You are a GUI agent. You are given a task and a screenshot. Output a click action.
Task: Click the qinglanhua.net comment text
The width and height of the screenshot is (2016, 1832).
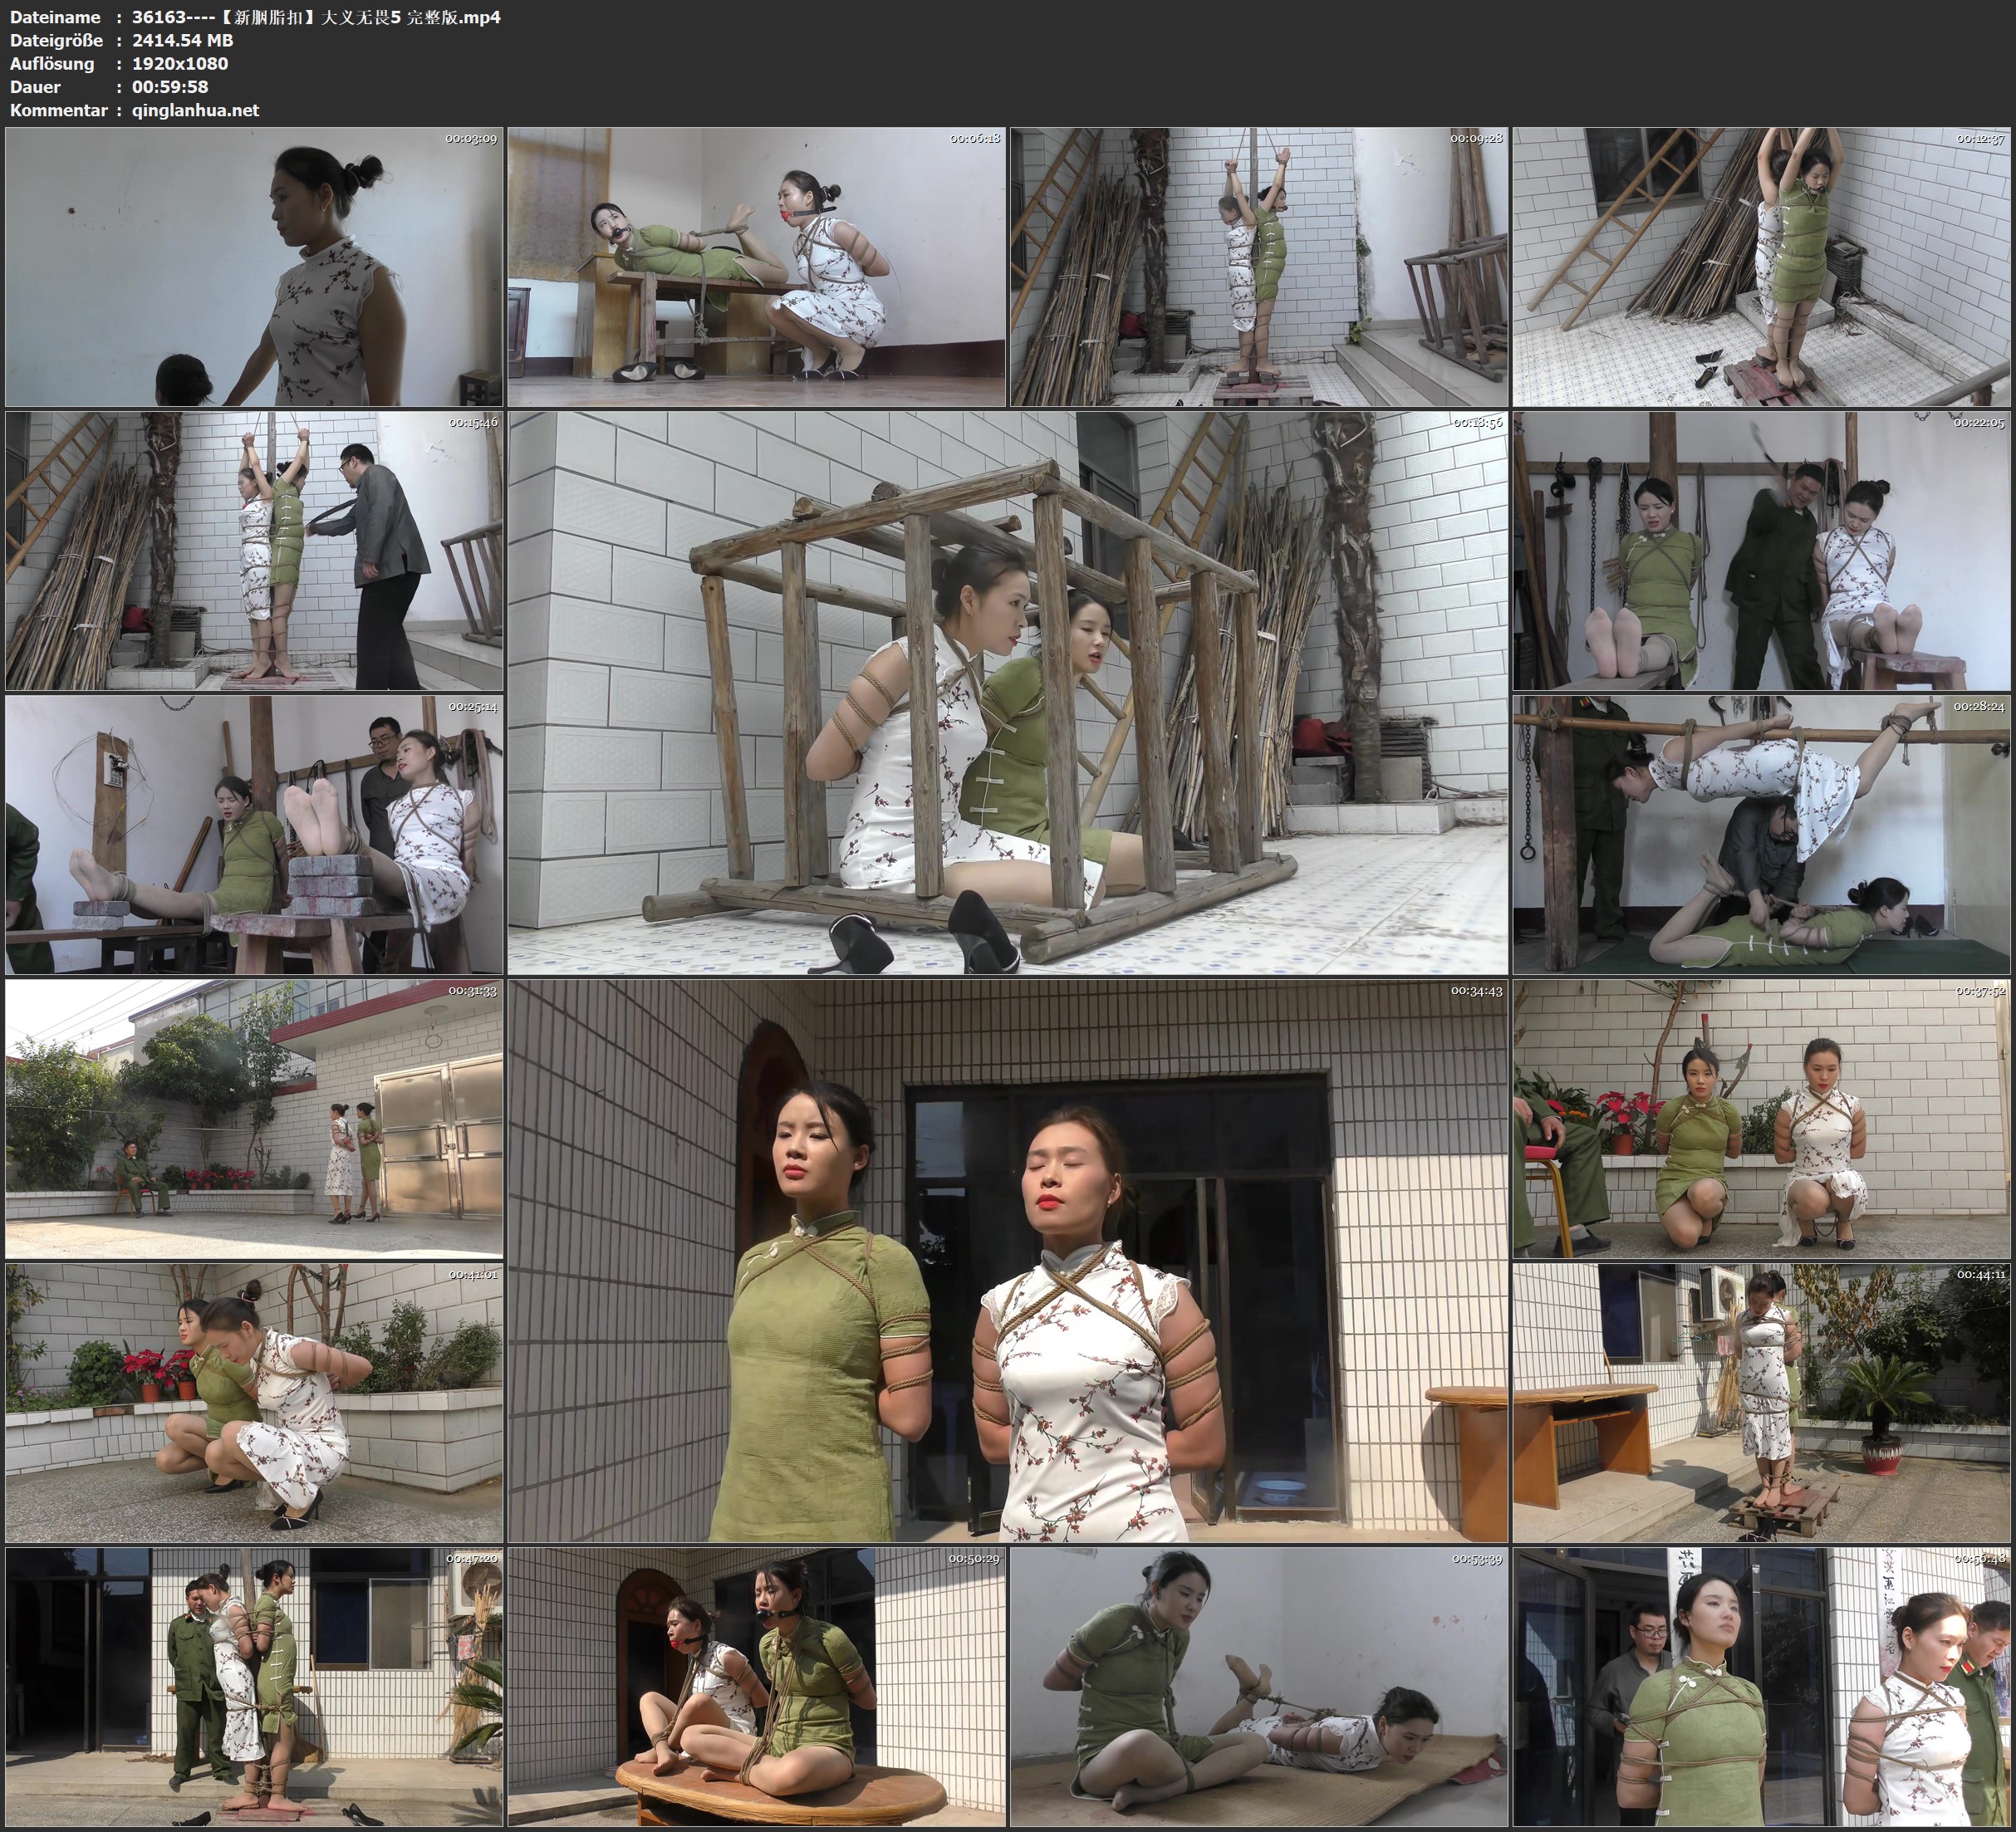click(195, 111)
